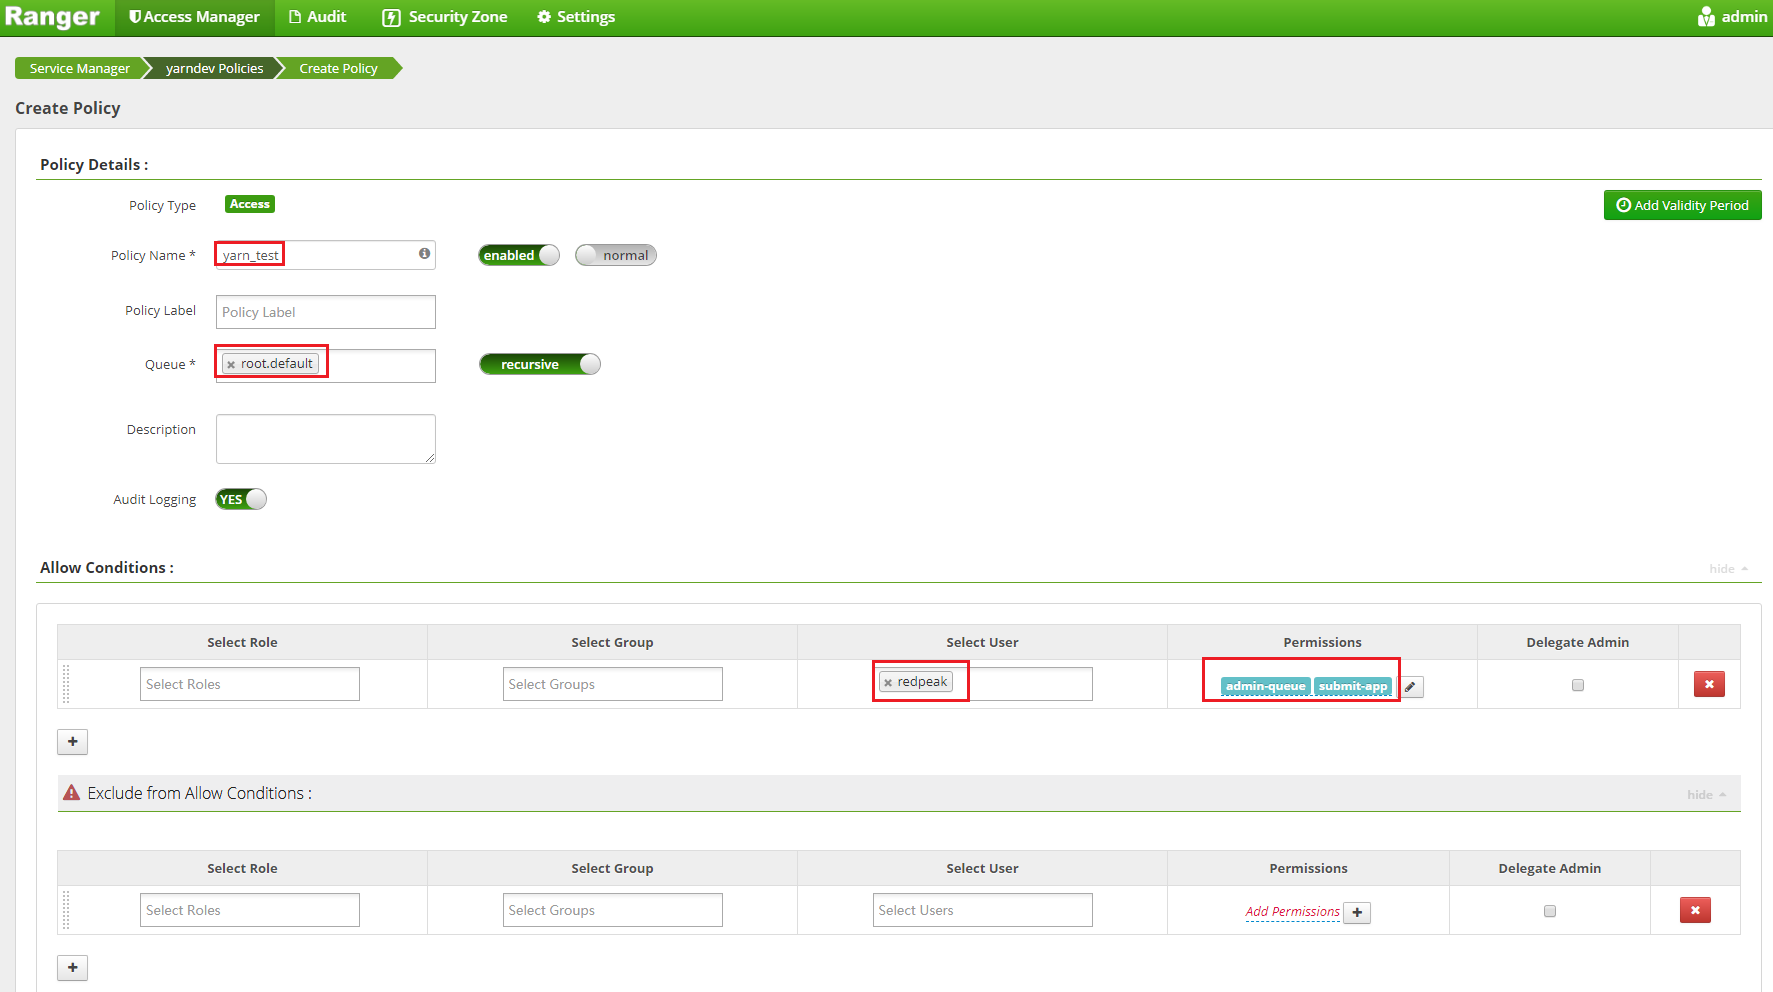Image resolution: width=1773 pixels, height=992 pixels.
Task: Click the Add Validity Period button
Action: click(1682, 205)
